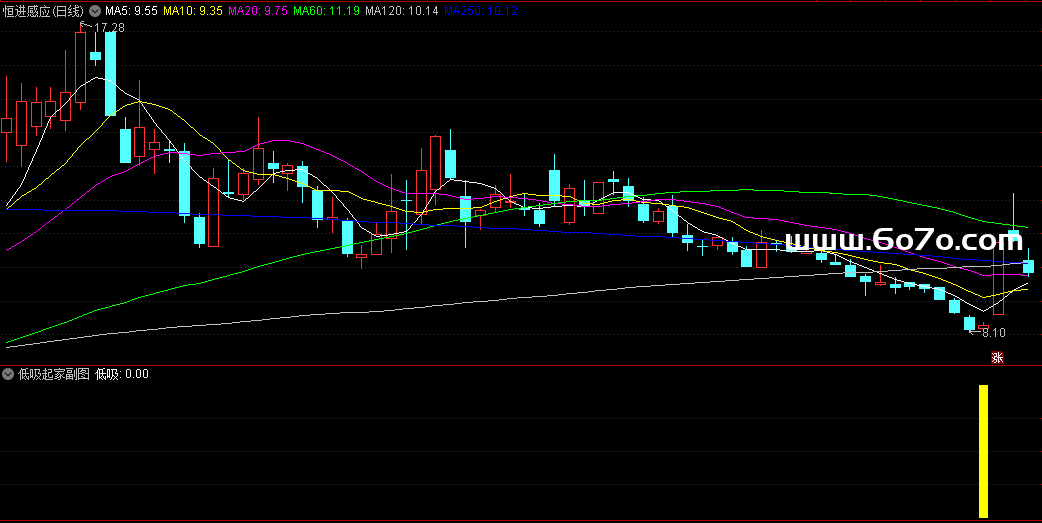Image resolution: width=1042 pixels, height=523 pixels.
Task: Click the 8.10 low price marker
Action: (993, 333)
